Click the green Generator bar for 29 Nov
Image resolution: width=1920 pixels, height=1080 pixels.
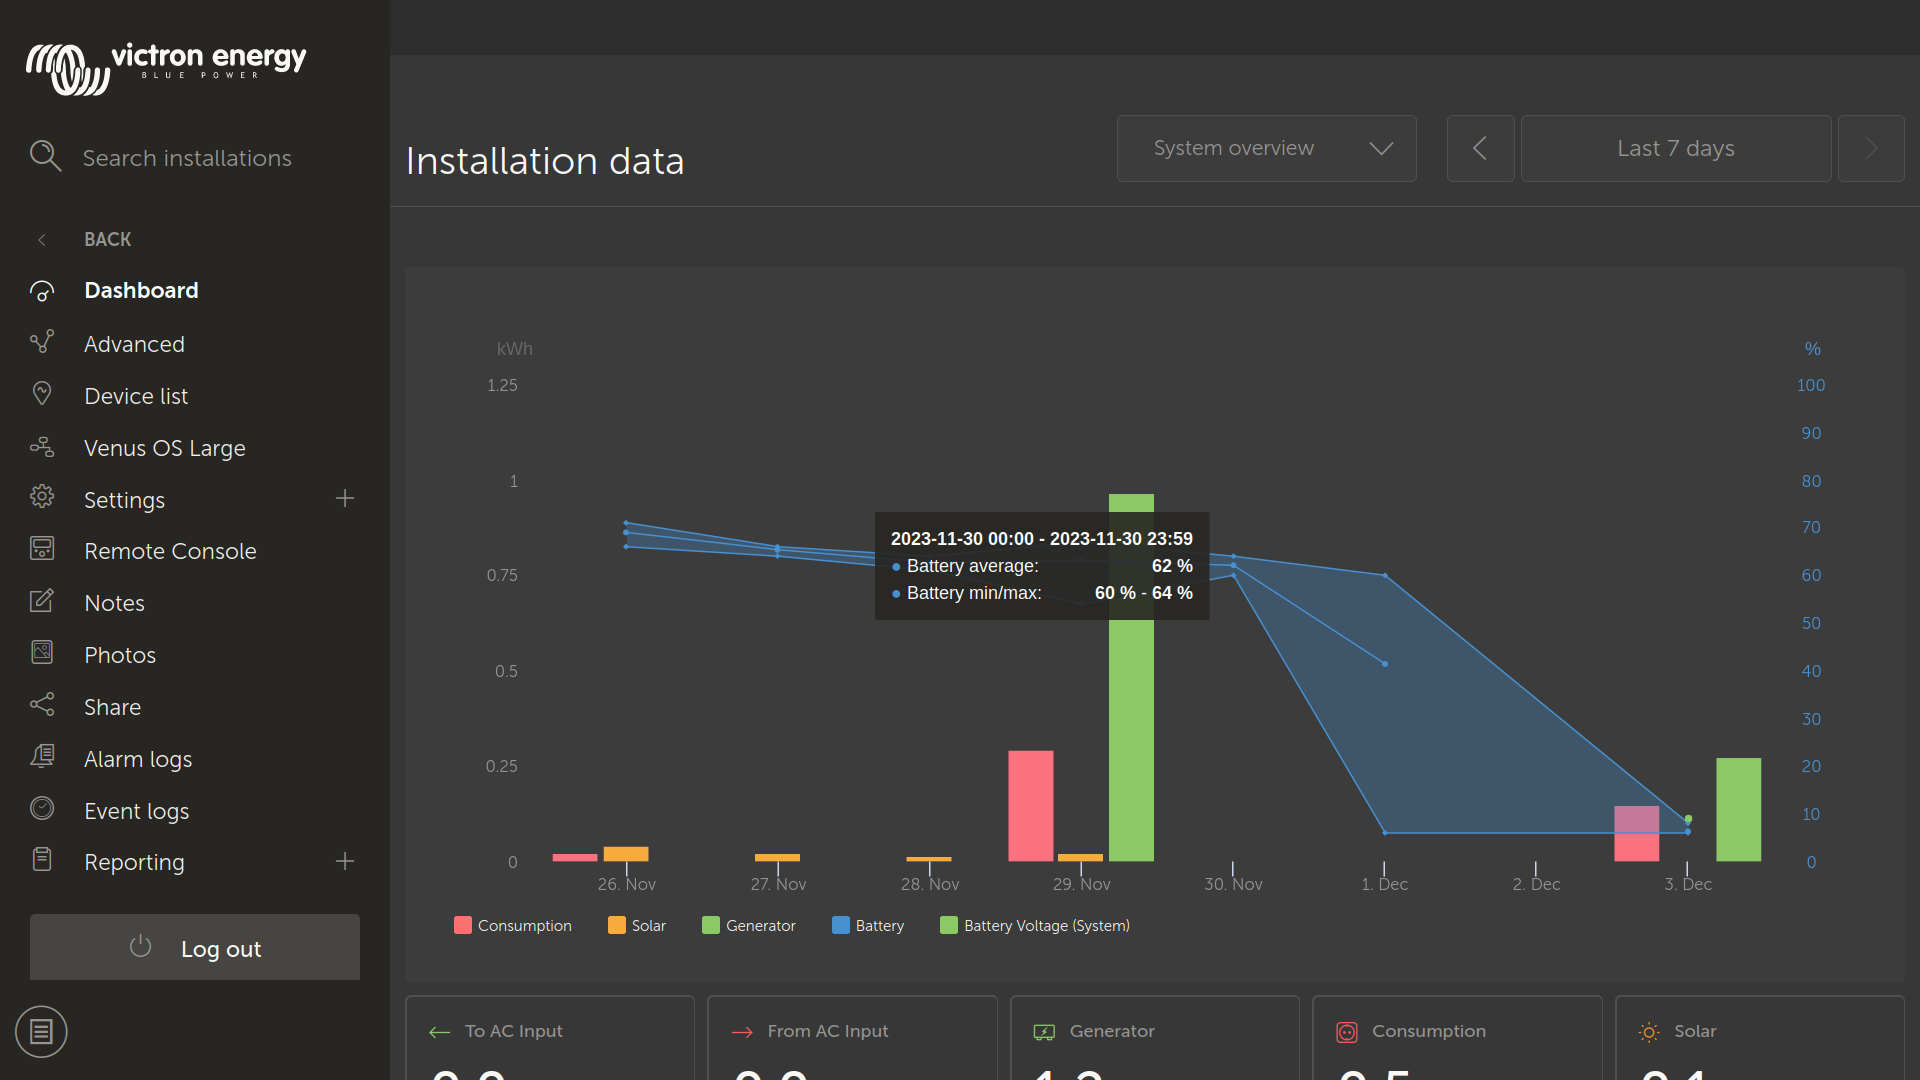[x=1131, y=740]
